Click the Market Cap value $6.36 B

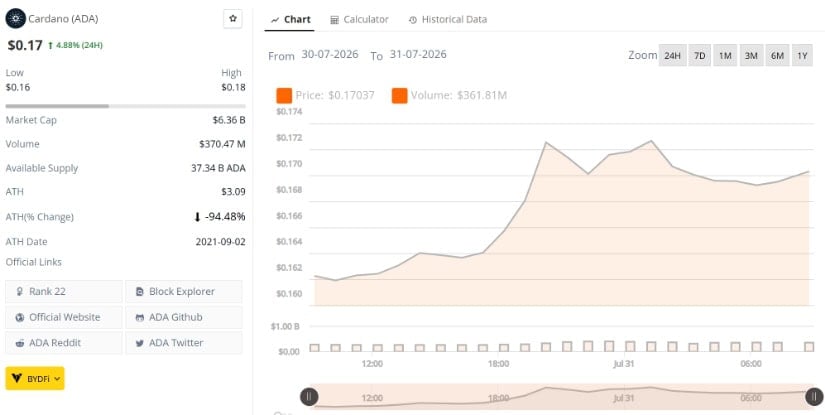pos(229,120)
